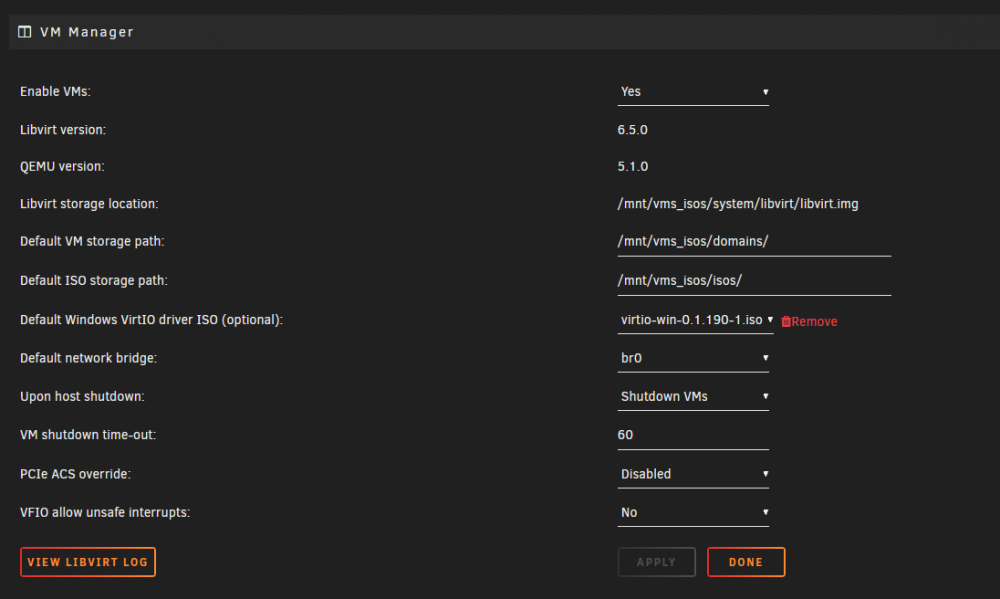Image resolution: width=1000 pixels, height=599 pixels.
Task: Click the red trash Remove icon
Action: tap(786, 322)
